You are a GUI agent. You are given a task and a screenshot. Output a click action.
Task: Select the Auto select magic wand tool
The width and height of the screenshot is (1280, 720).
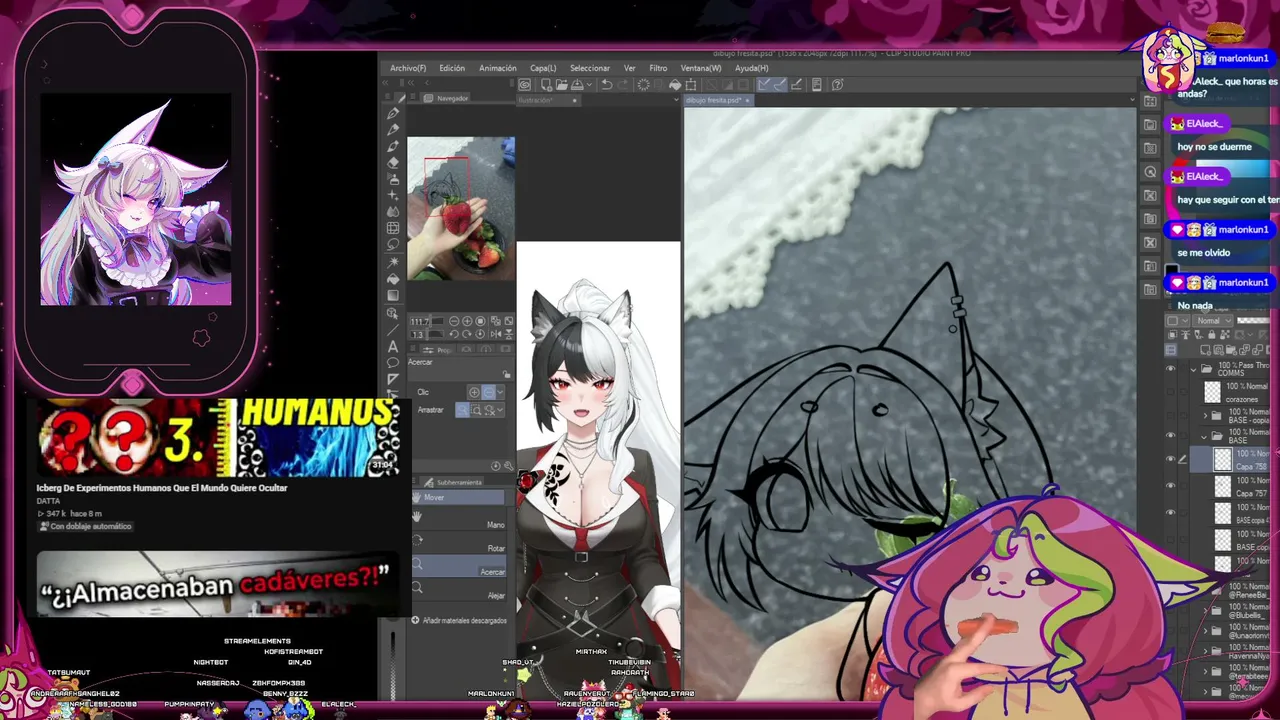[x=393, y=261]
